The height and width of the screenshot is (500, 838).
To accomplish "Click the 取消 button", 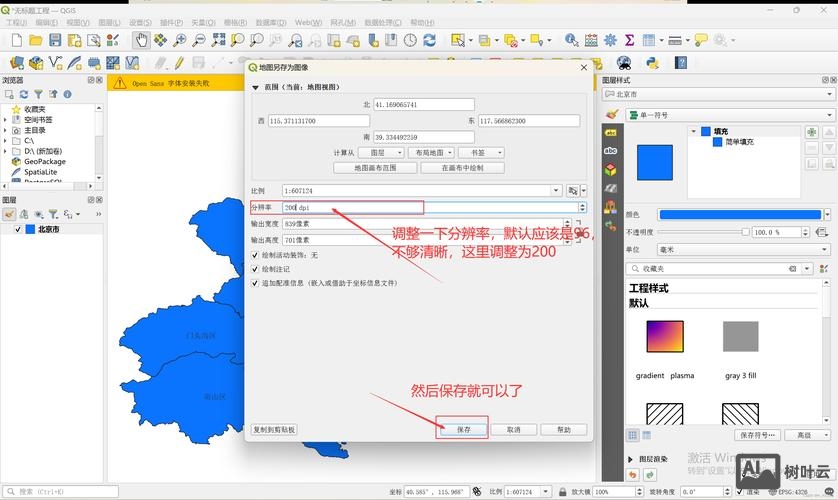I will point(514,429).
